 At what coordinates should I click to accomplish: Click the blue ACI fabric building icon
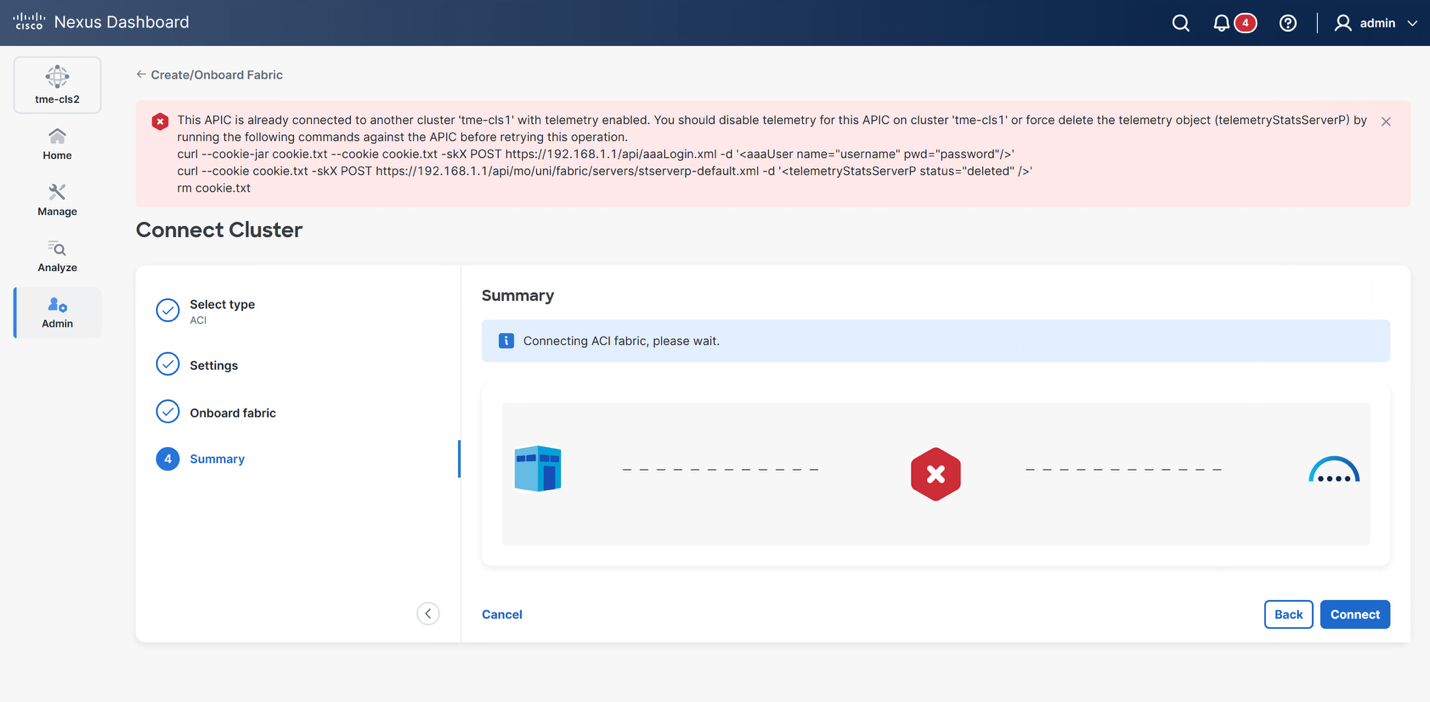point(538,469)
